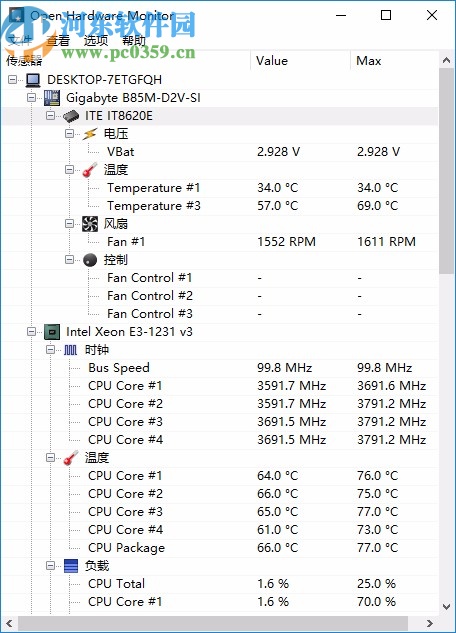Screen dimensions: 456x633
Task: Click the clock waveform (时钟) icon
Action: (x=70, y=350)
